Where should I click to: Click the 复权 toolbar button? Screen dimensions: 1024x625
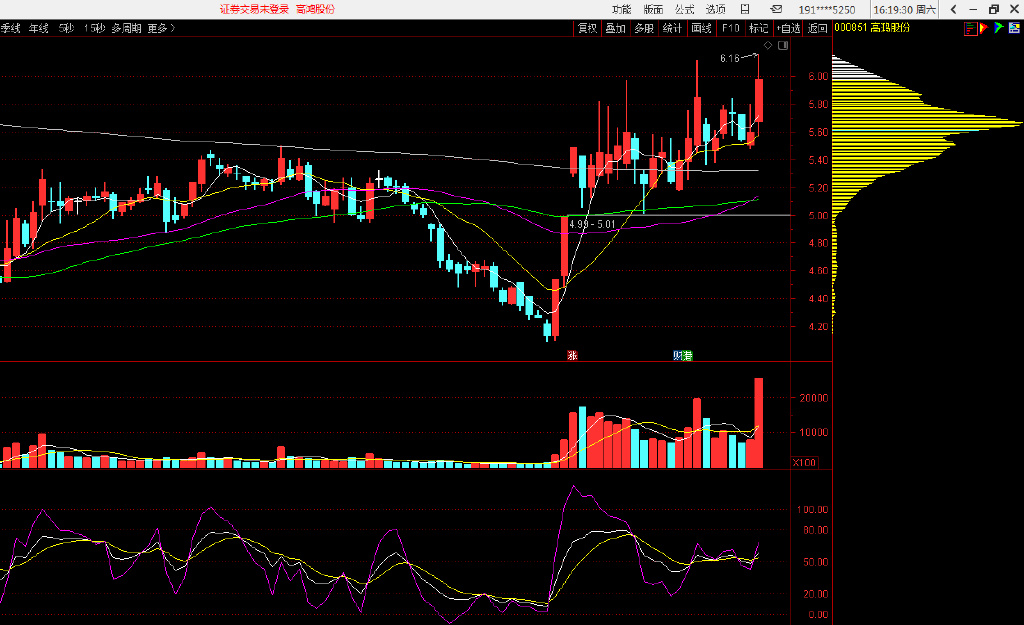pyautogui.click(x=586, y=28)
